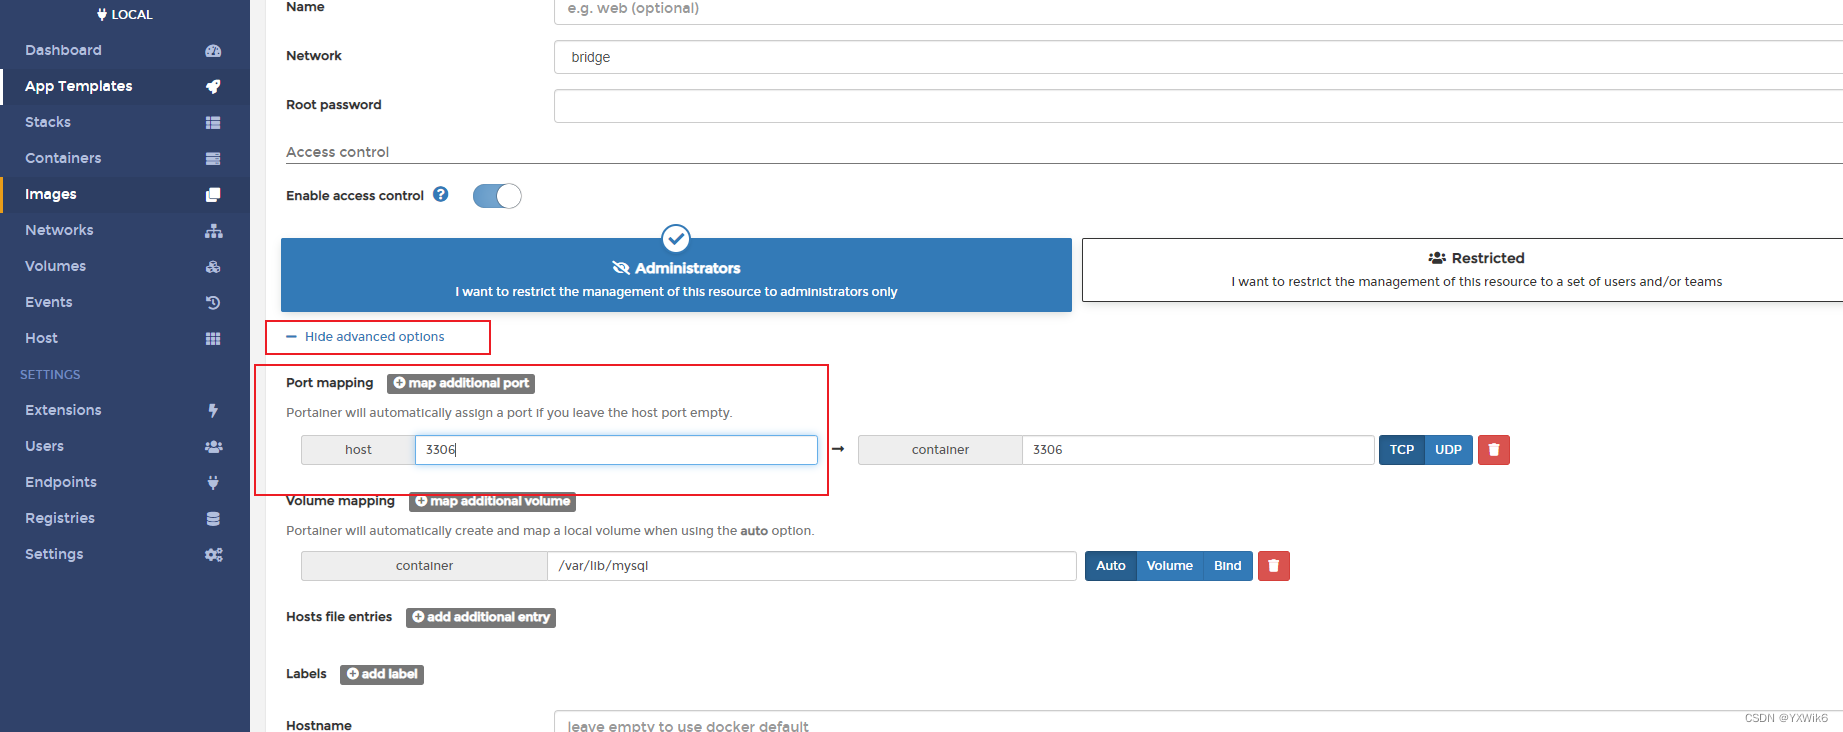Click the Networks sitemap icon

click(213, 231)
